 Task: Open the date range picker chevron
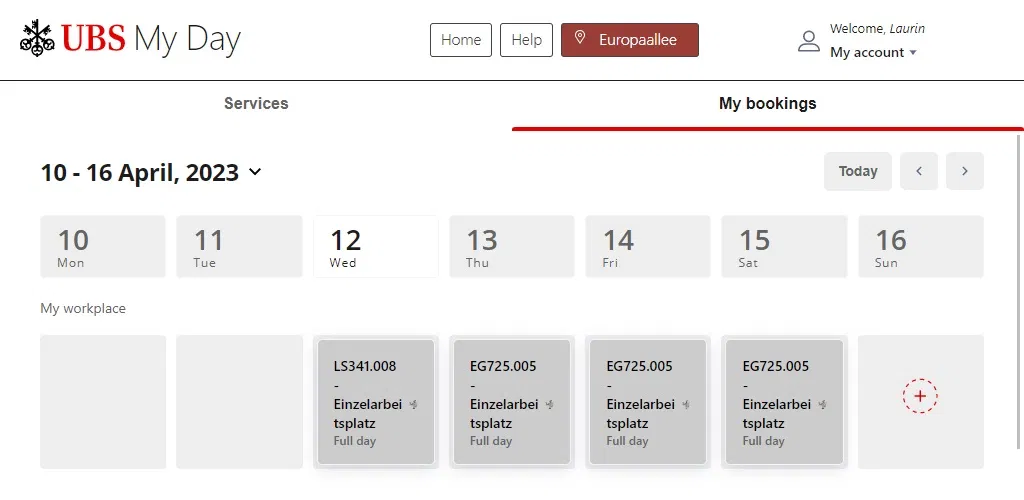click(x=255, y=172)
